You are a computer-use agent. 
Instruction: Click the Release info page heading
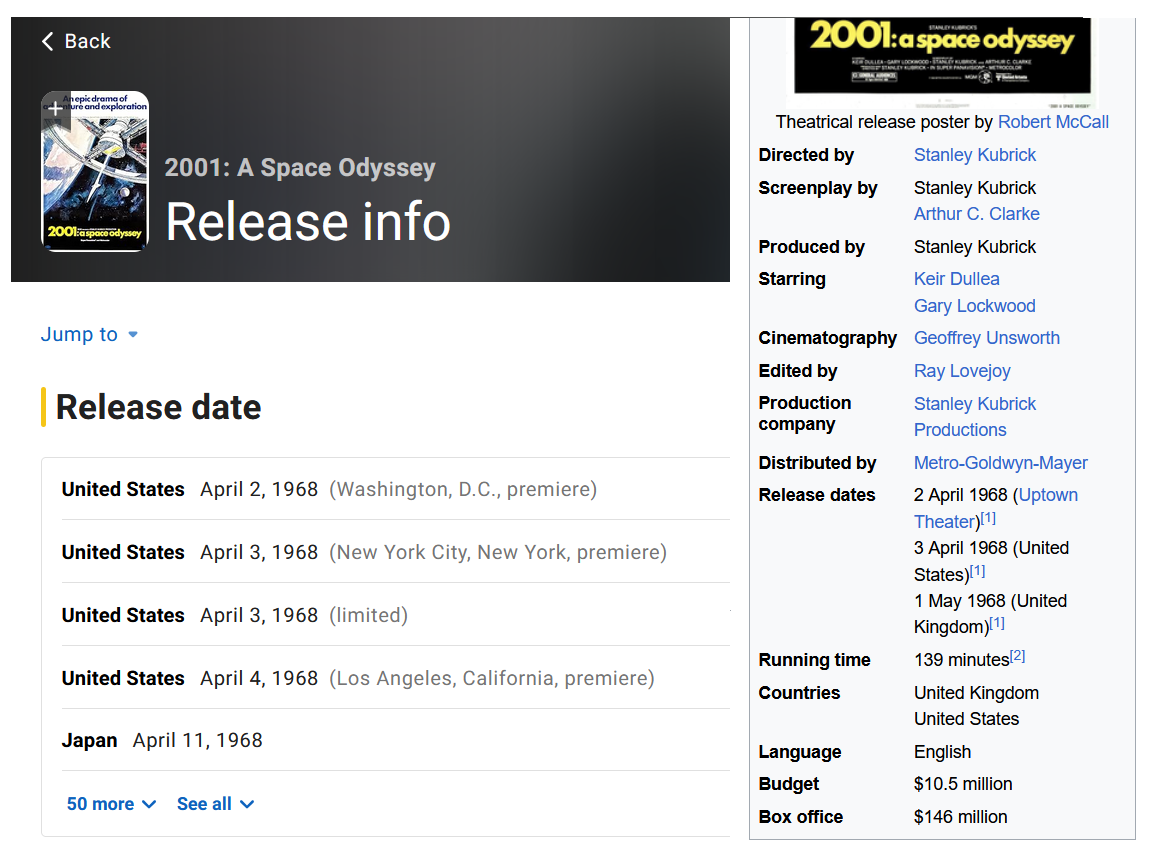[x=308, y=221]
